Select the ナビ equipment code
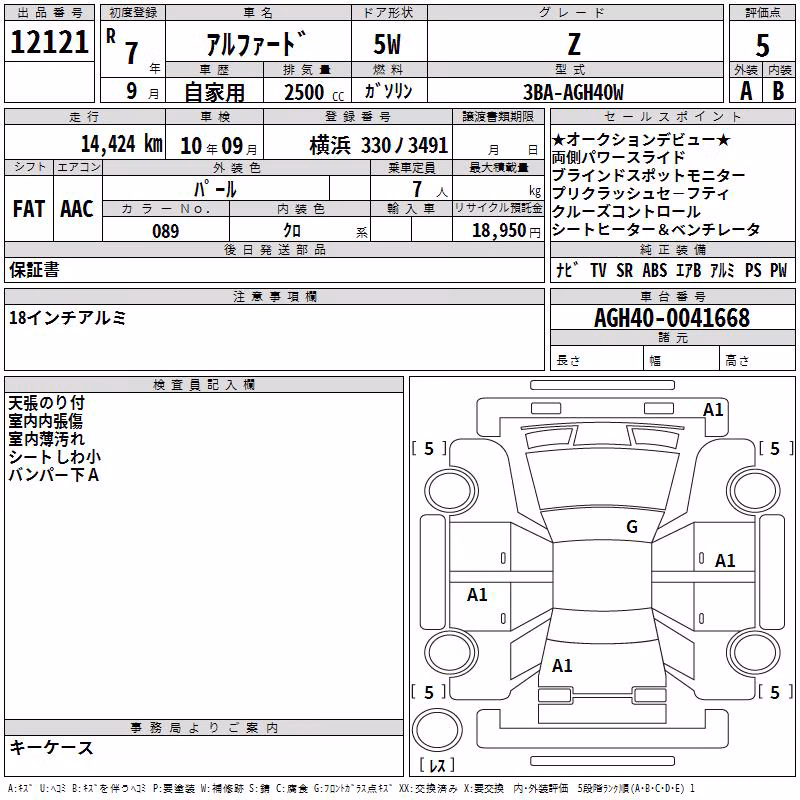 coord(567,270)
